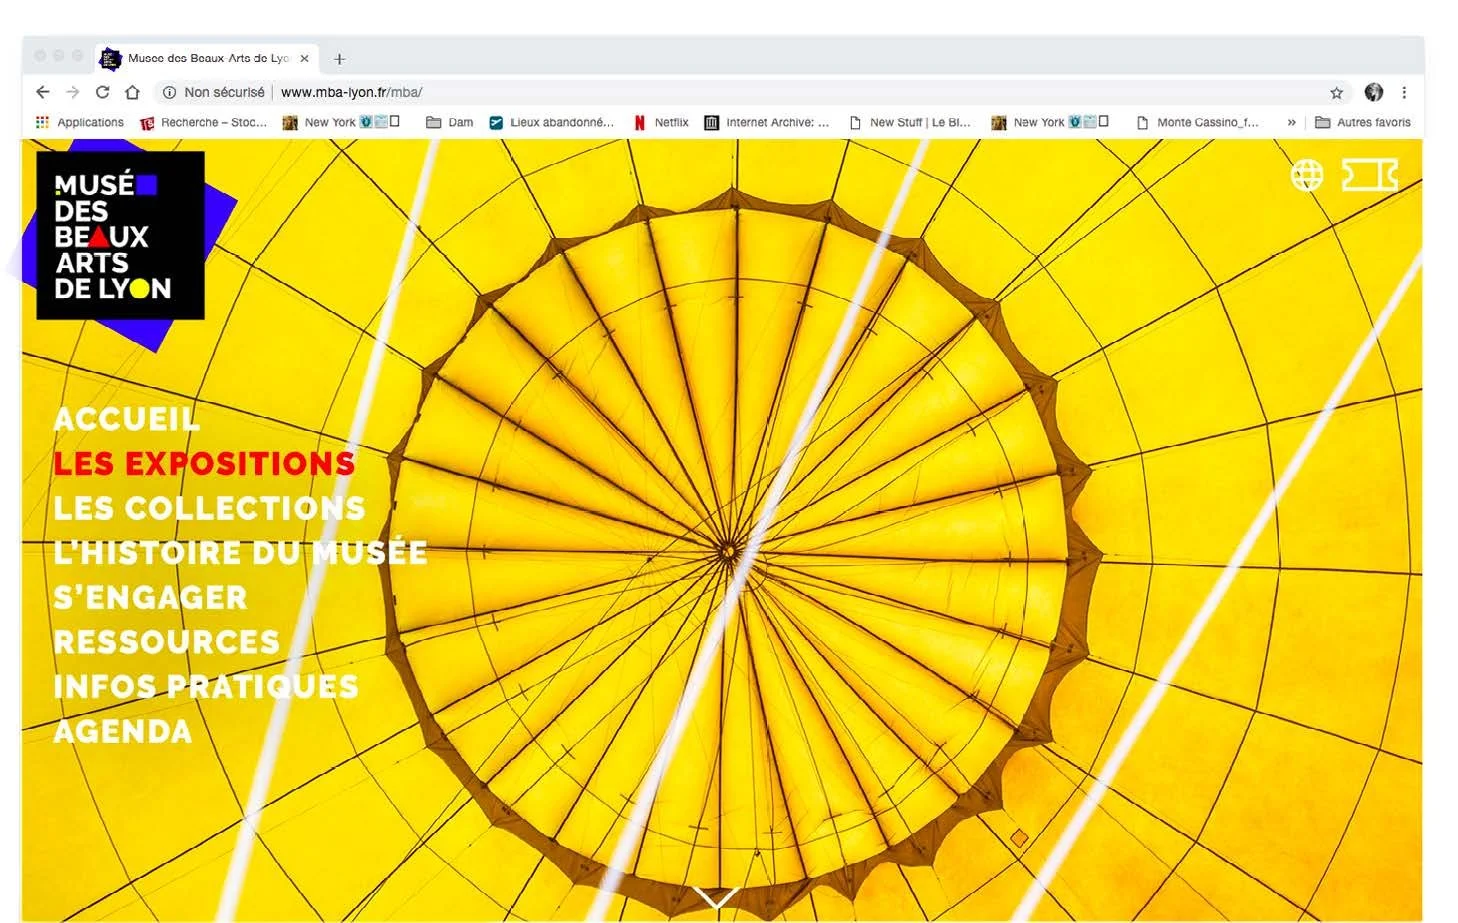Open the Ressources section
This screenshot has height=923, width=1458.
coord(166,641)
